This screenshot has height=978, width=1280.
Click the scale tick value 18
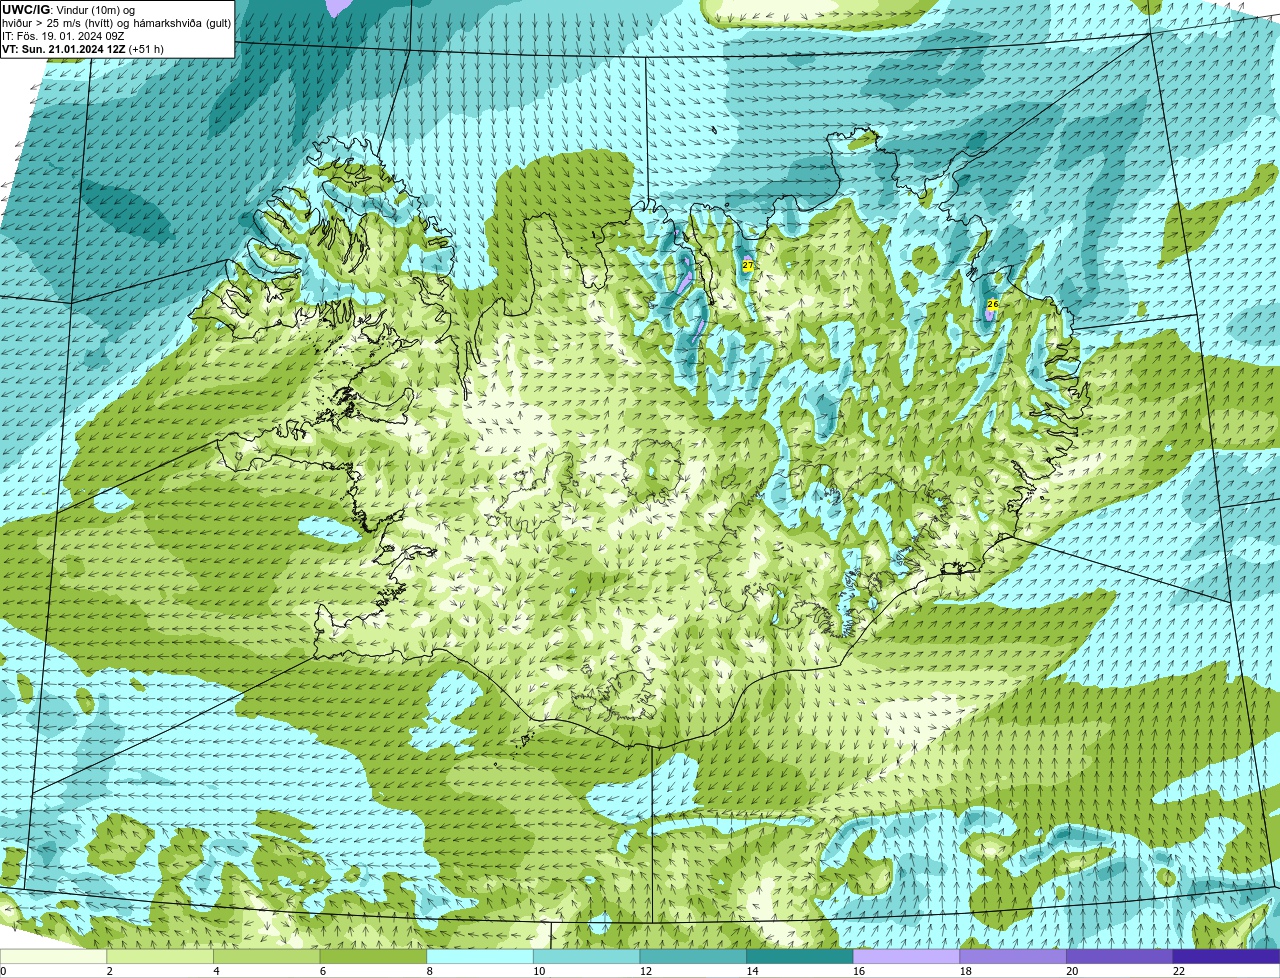pyautogui.click(x=966, y=971)
